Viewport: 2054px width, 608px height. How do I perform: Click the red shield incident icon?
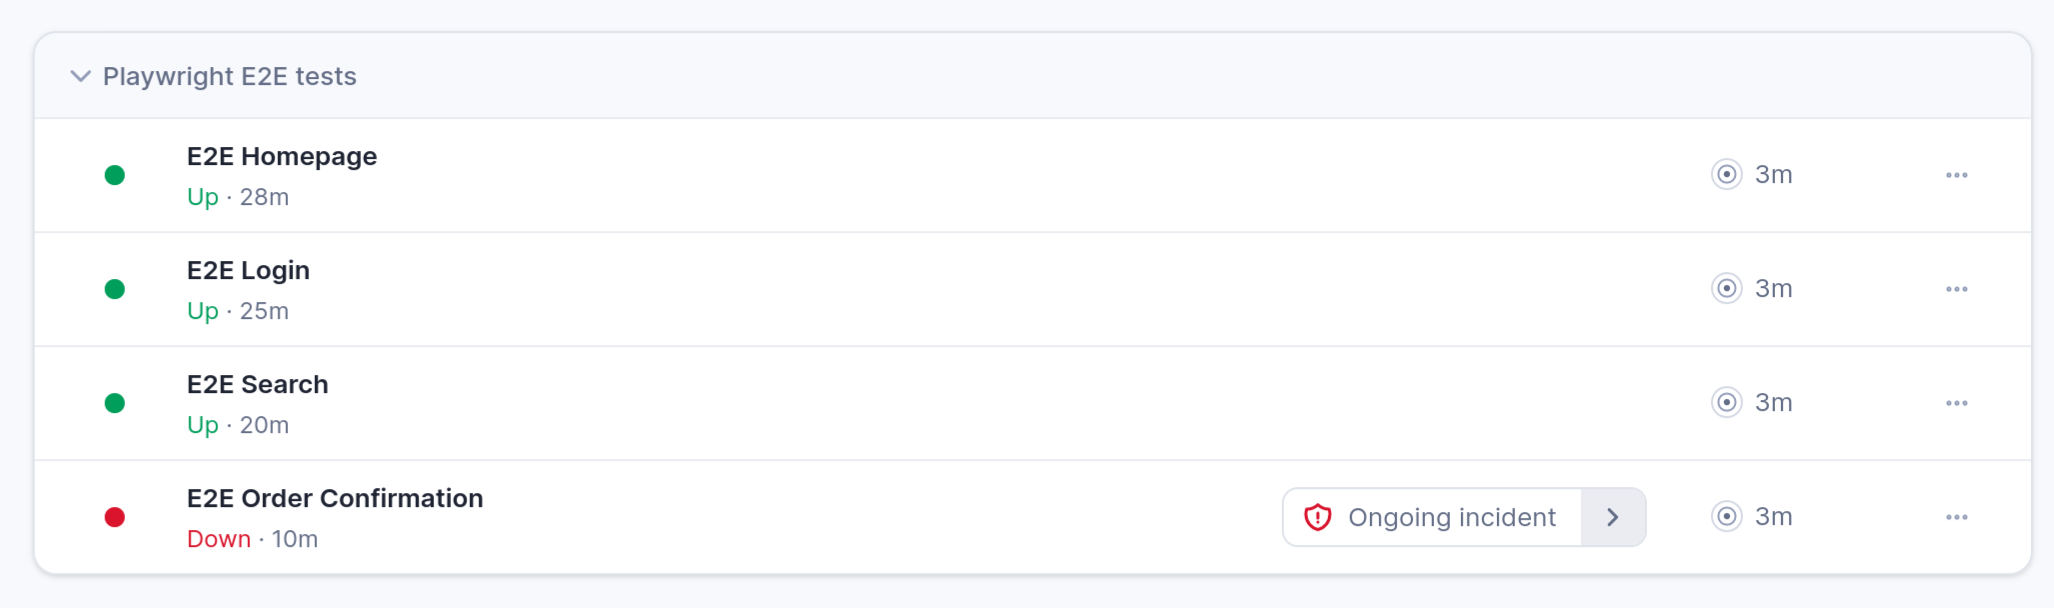(1318, 517)
